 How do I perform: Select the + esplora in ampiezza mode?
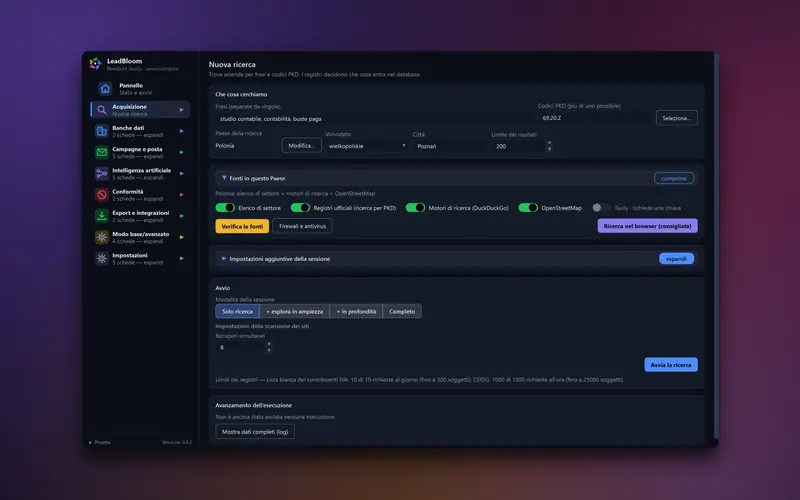coord(294,311)
